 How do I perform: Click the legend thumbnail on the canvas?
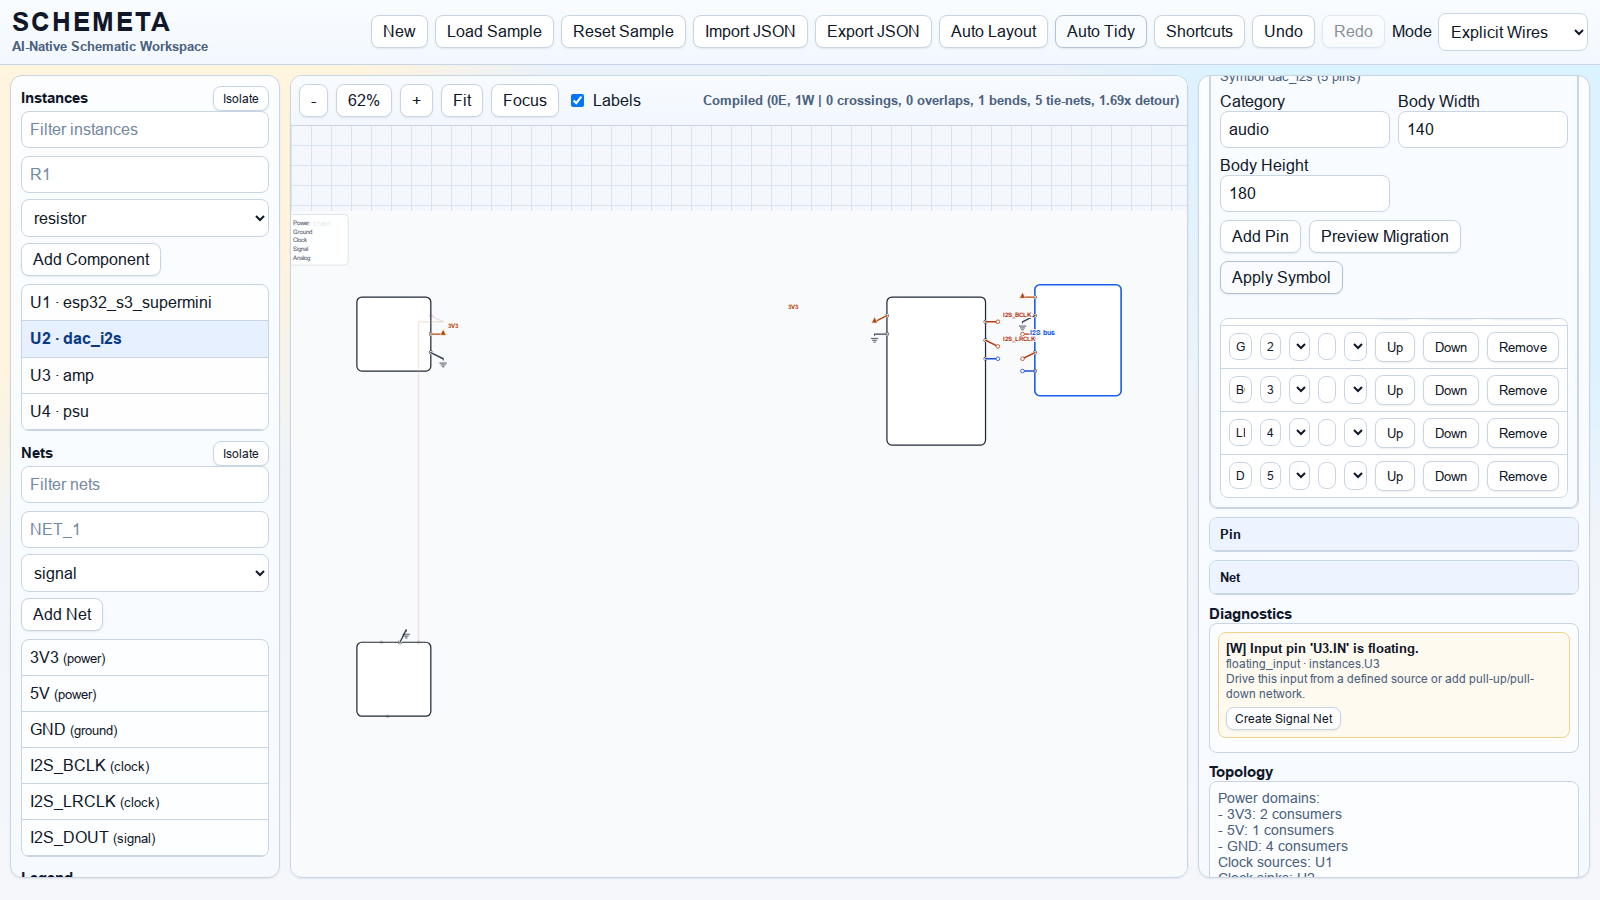[x=319, y=240]
